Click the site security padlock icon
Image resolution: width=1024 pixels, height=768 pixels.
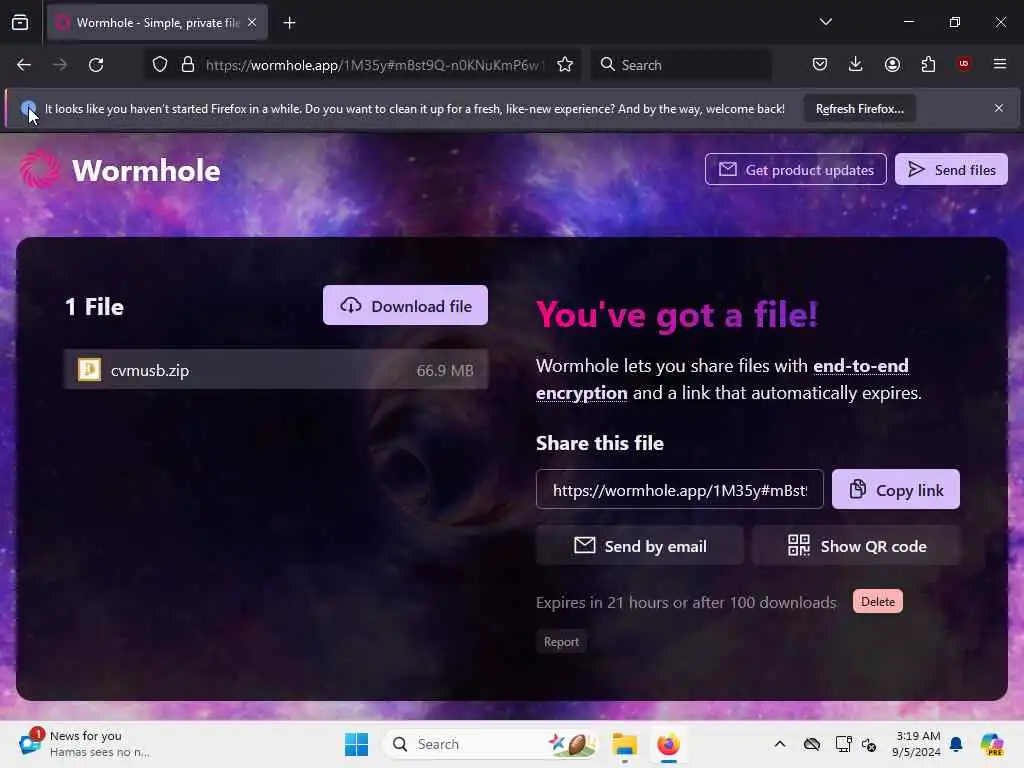coord(187,65)
